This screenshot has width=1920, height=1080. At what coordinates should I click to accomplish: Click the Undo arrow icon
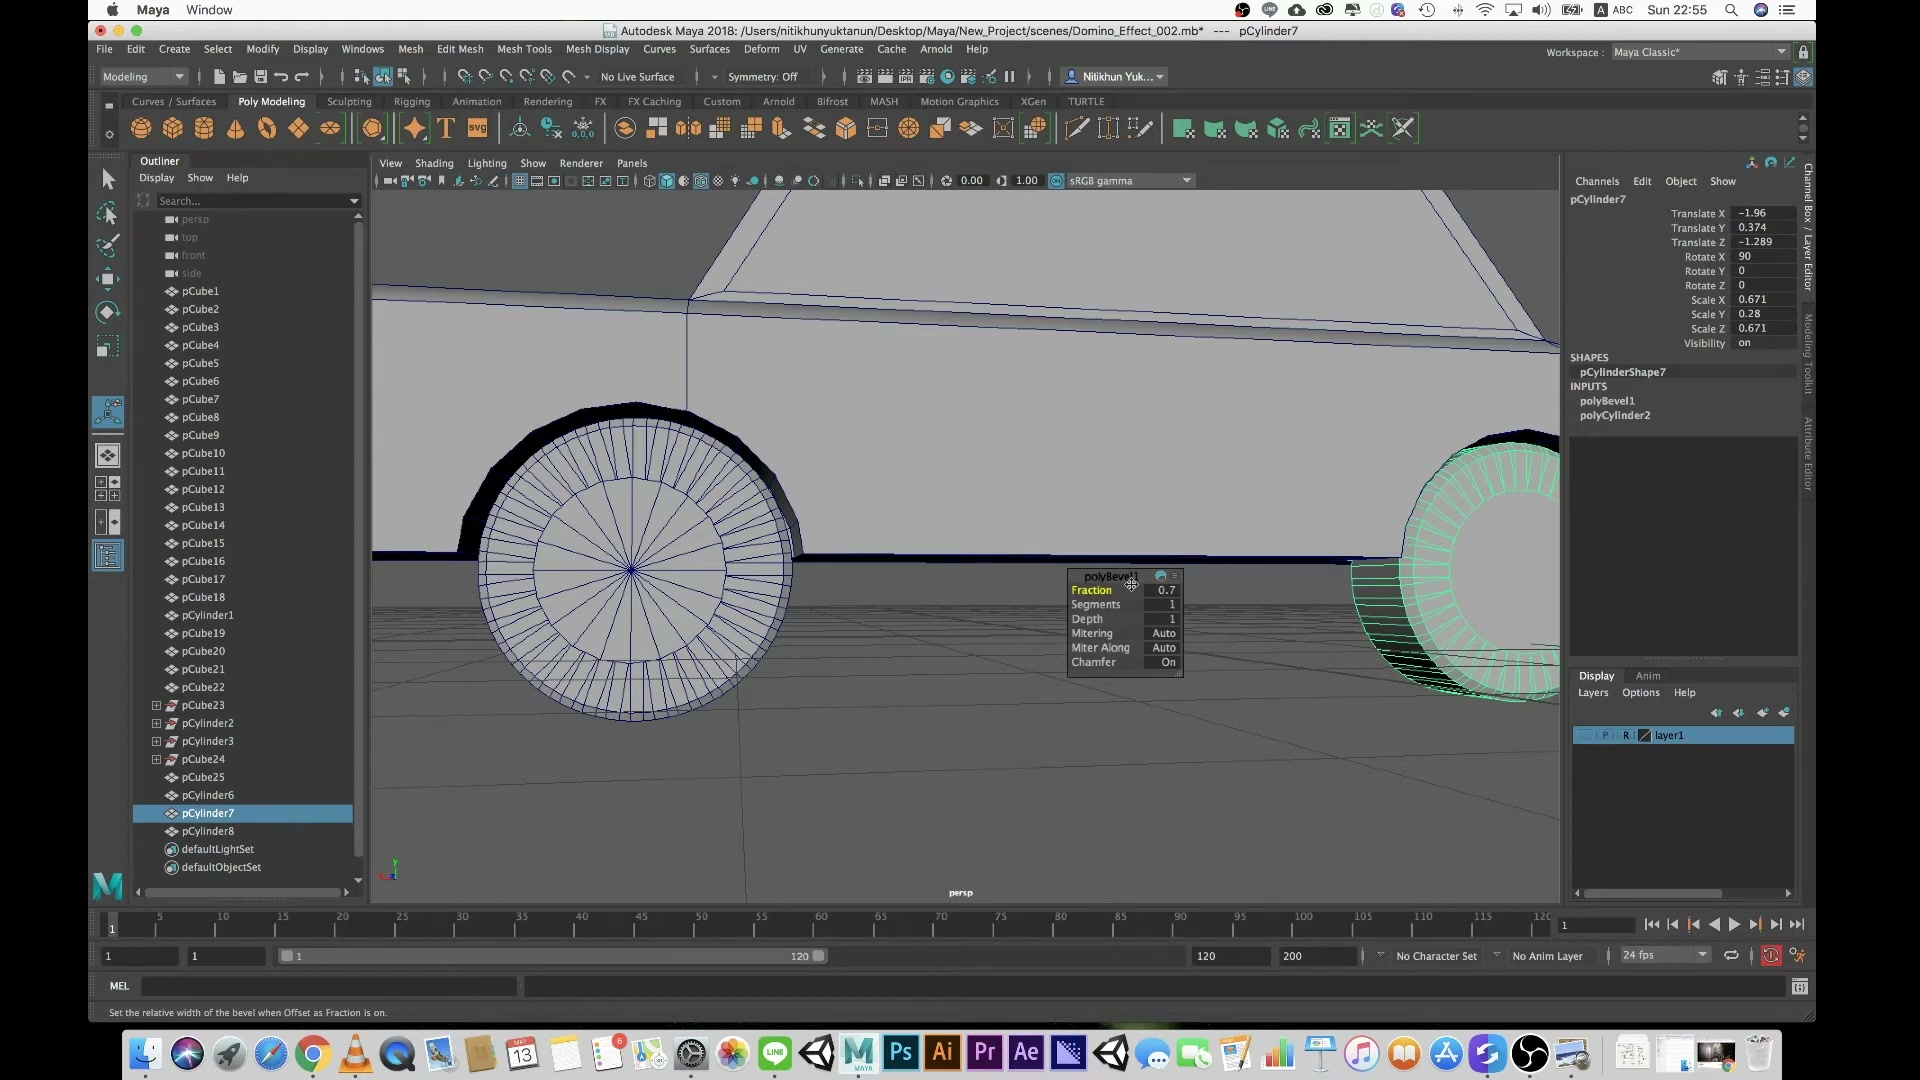pos(281,77)
